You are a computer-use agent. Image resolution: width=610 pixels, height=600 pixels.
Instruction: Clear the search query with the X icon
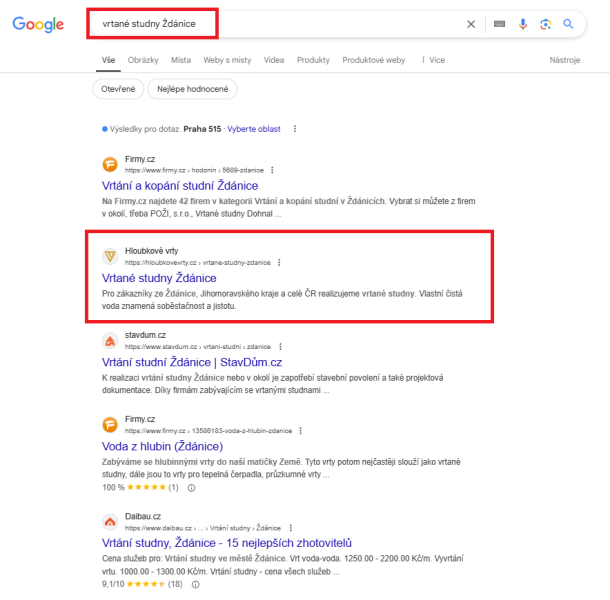click(x=471, y=24)
